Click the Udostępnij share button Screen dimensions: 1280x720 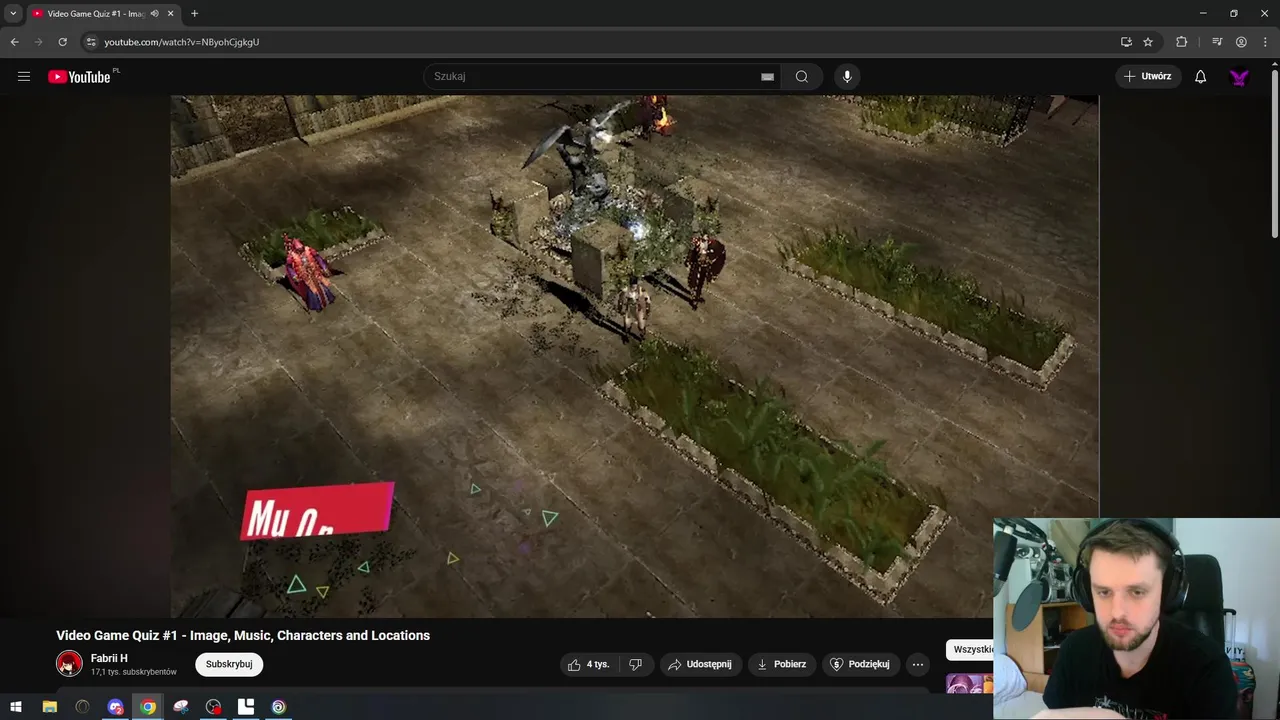pyautogui.click(x=700, y=664)
